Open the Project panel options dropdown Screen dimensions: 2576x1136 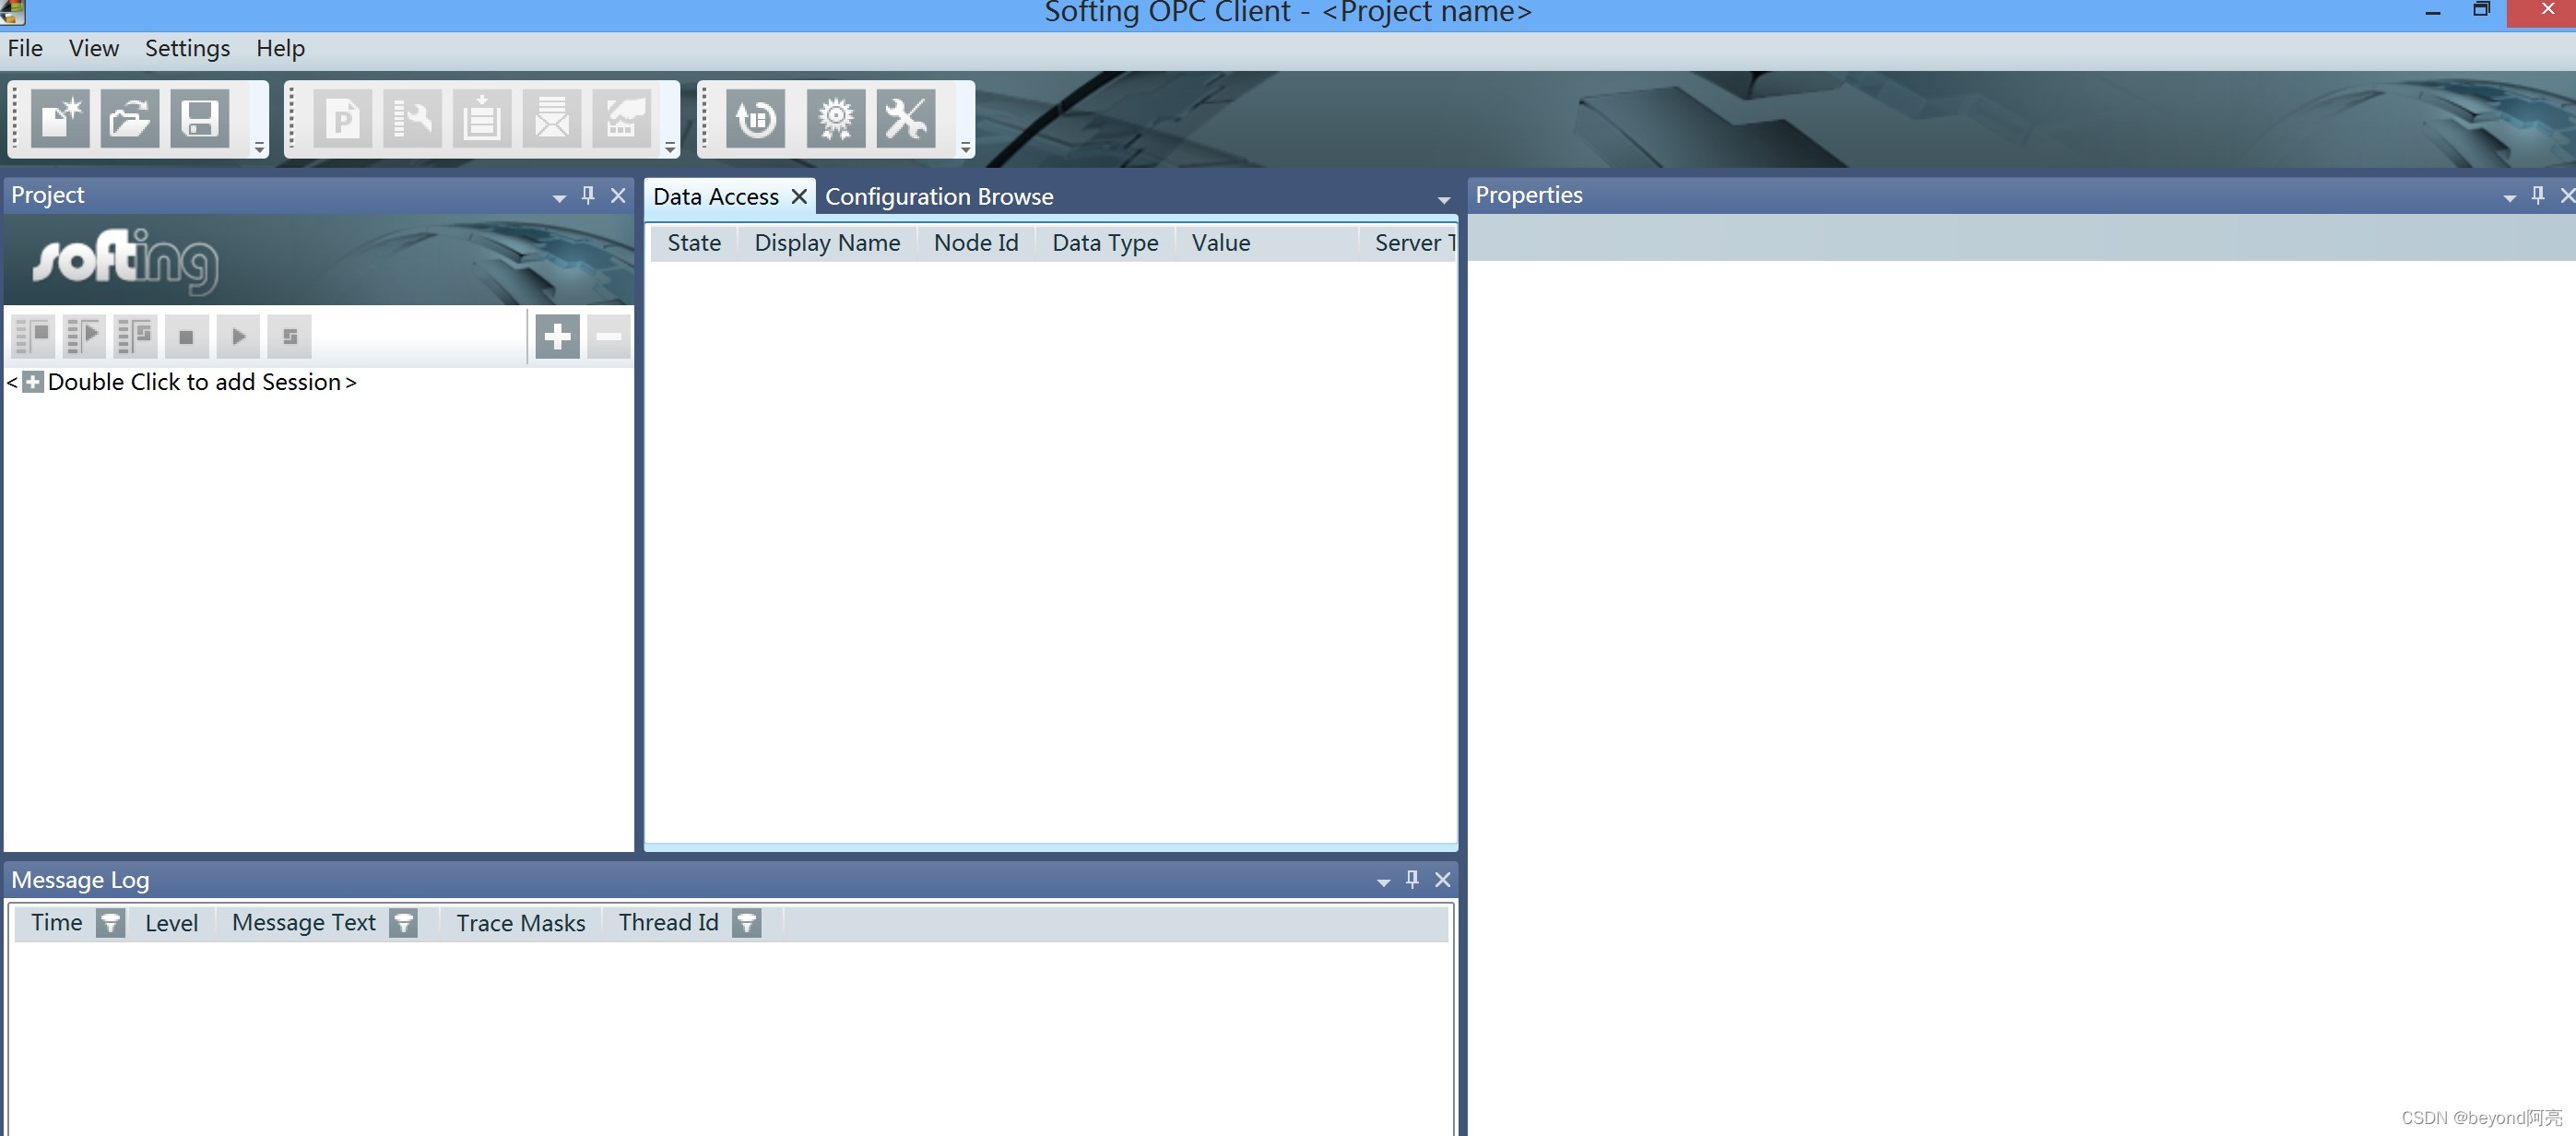[559, 198]
